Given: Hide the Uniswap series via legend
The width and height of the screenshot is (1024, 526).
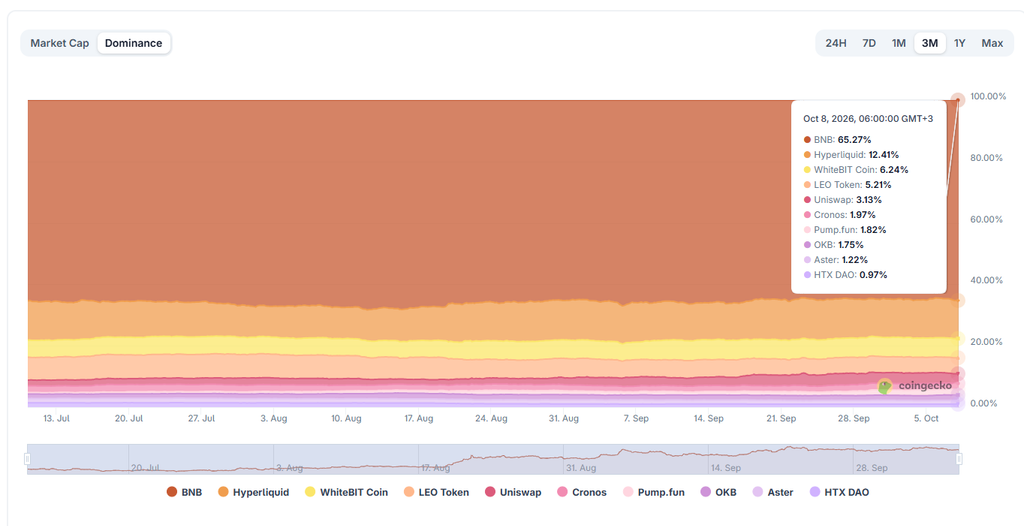Looking at the screenshot, I should click(x=513, y=492).
